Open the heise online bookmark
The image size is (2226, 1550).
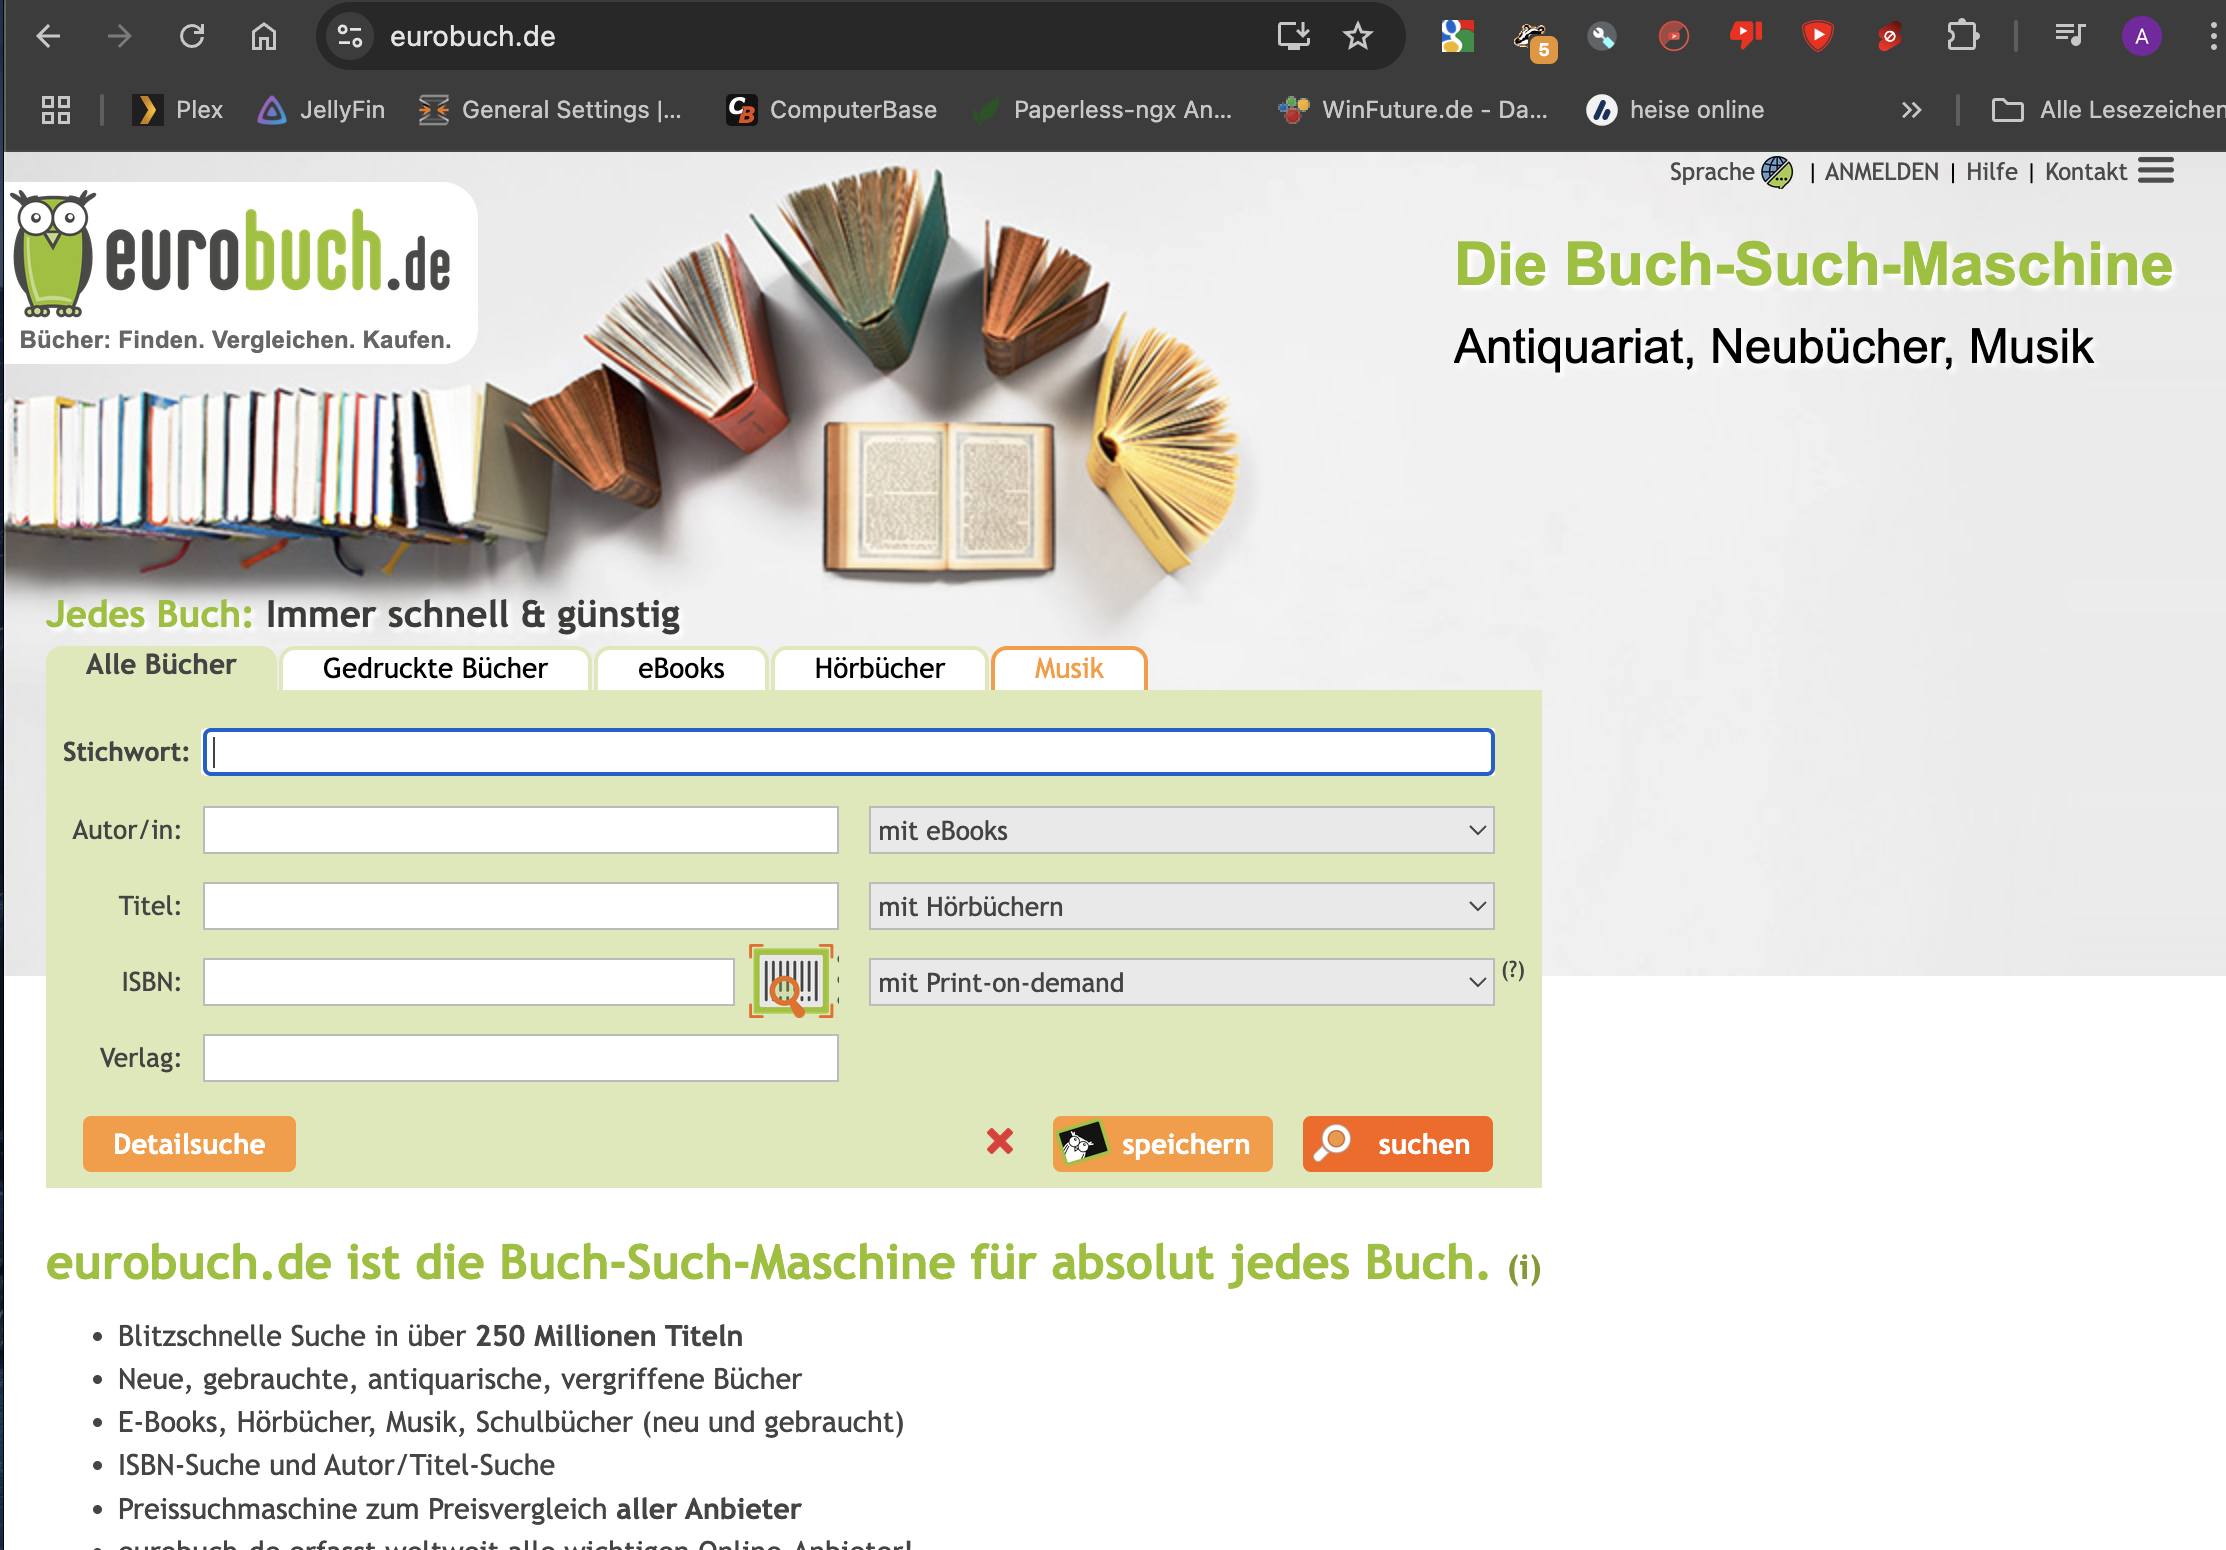coord(1676,110)
